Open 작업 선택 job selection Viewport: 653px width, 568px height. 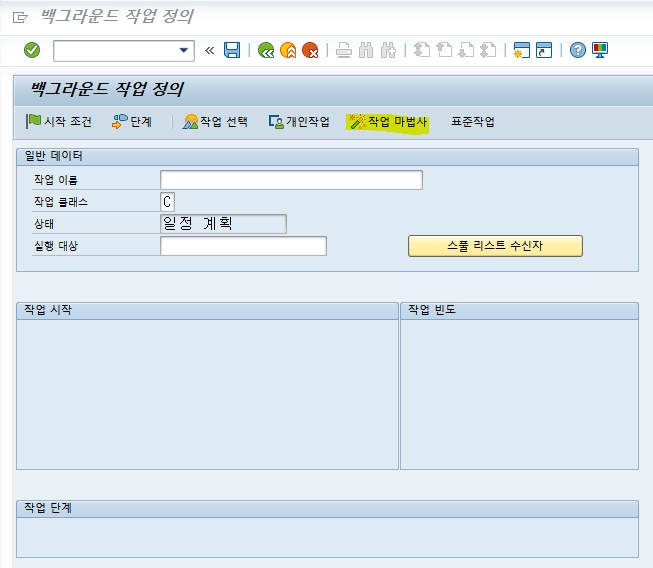coord(215,122)
